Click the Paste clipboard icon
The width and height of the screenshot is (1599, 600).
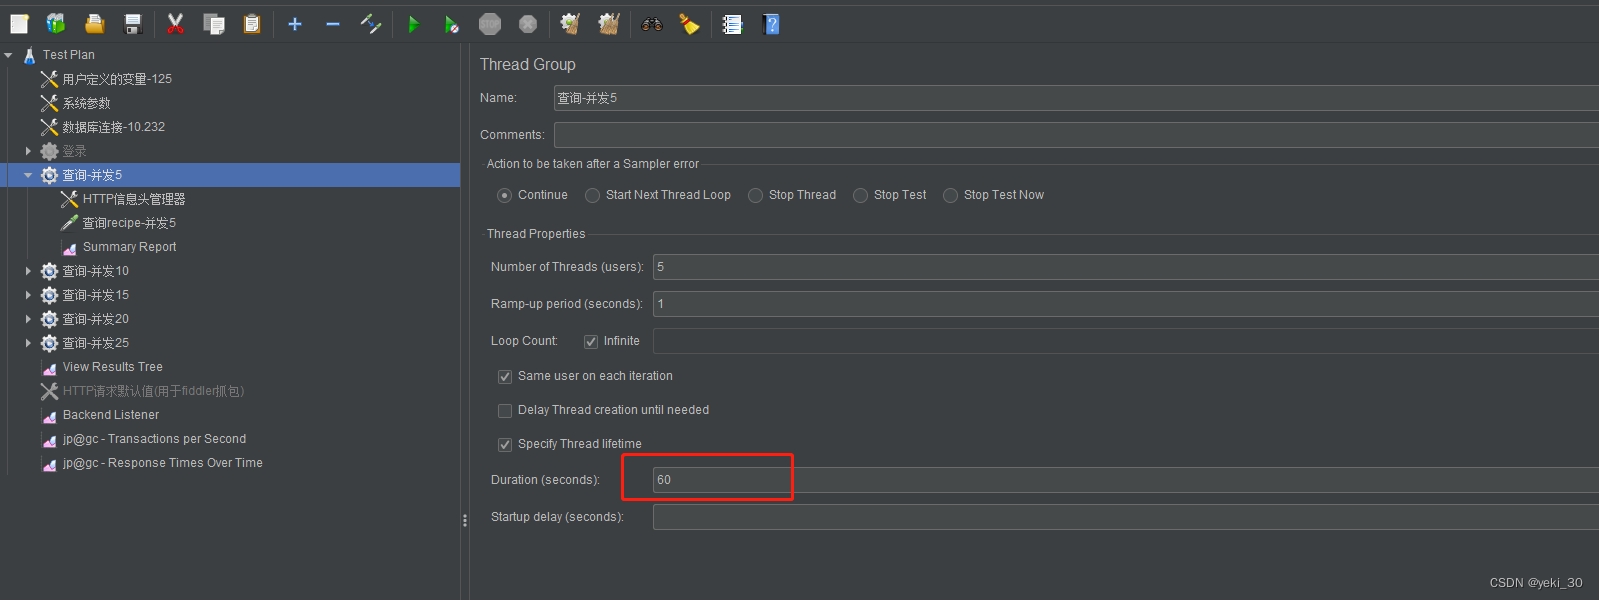pos(252,24)
